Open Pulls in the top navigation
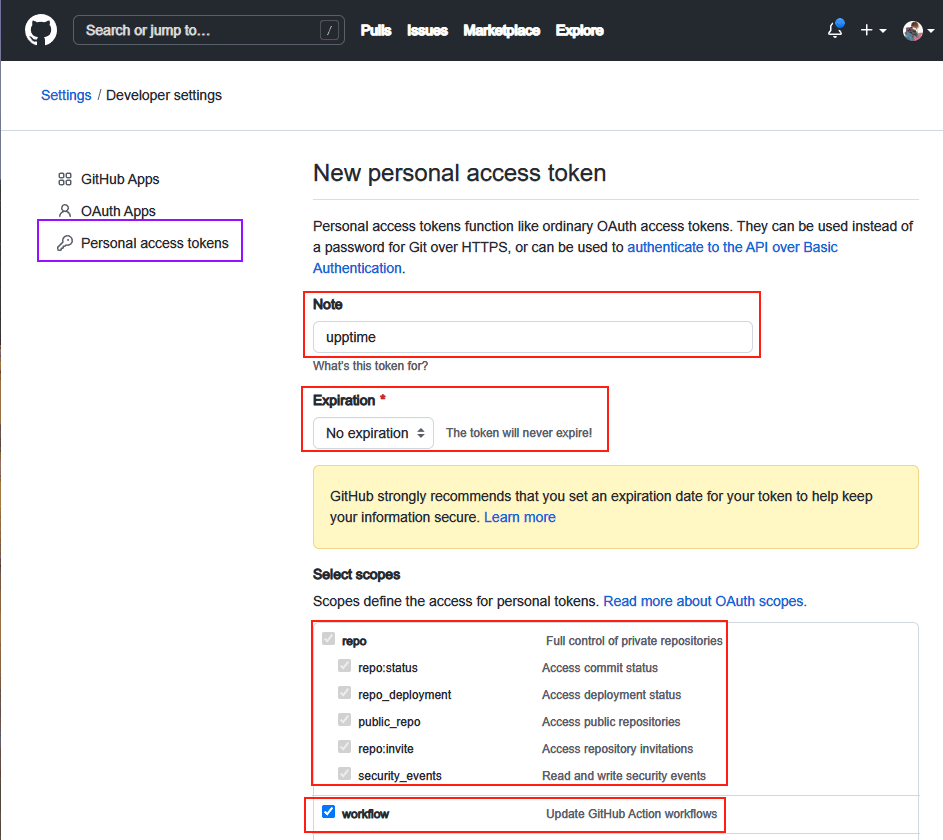The image size is (943, 840). [x=376, y=30]
